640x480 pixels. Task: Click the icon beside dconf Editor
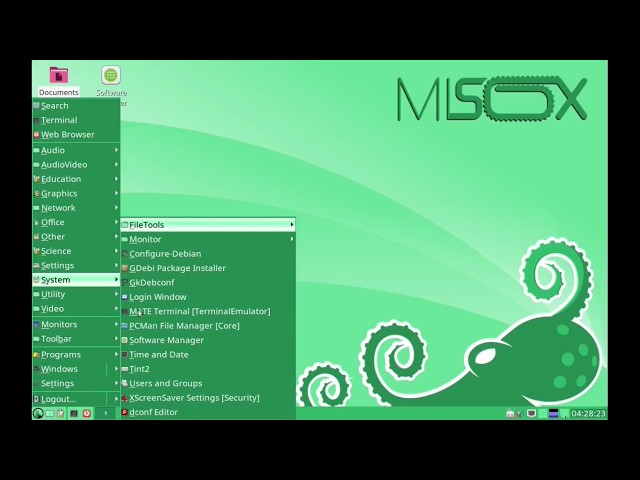[x=124, y=412]
